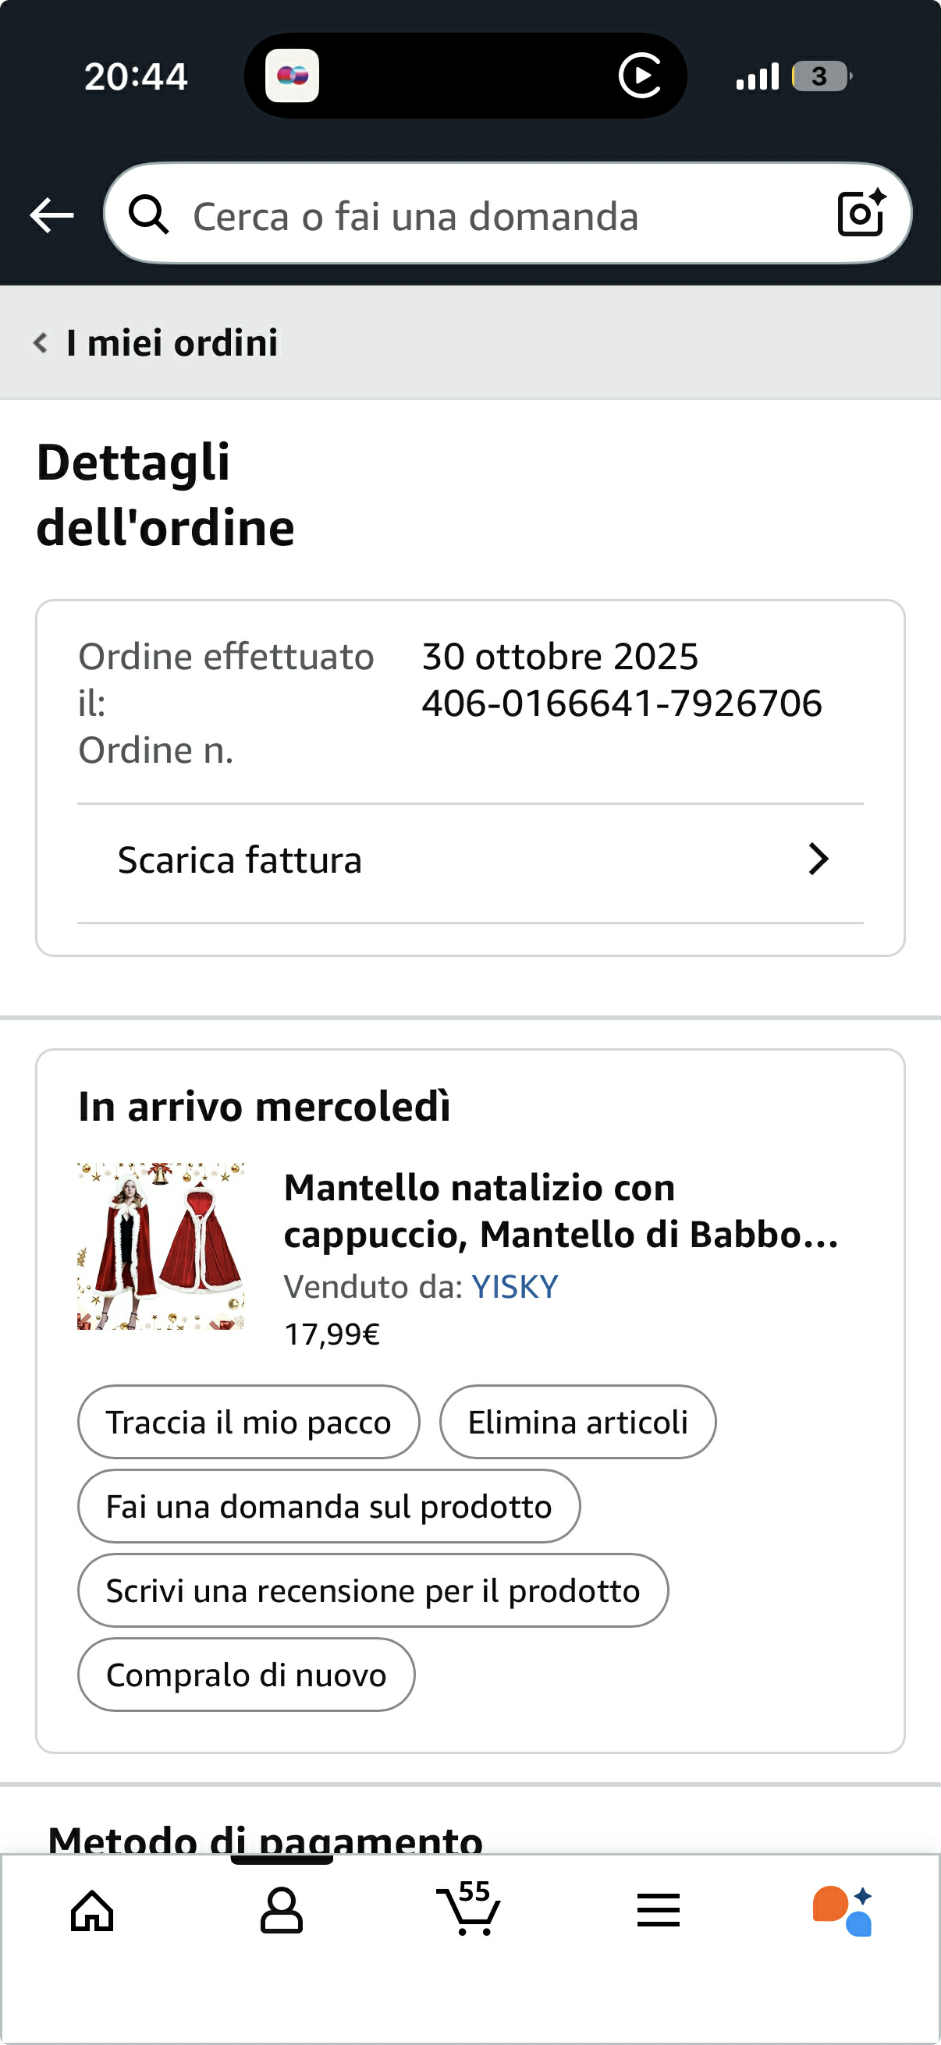Tap Scrivi una recensione per il prodotto

[x=373, y=1590]
